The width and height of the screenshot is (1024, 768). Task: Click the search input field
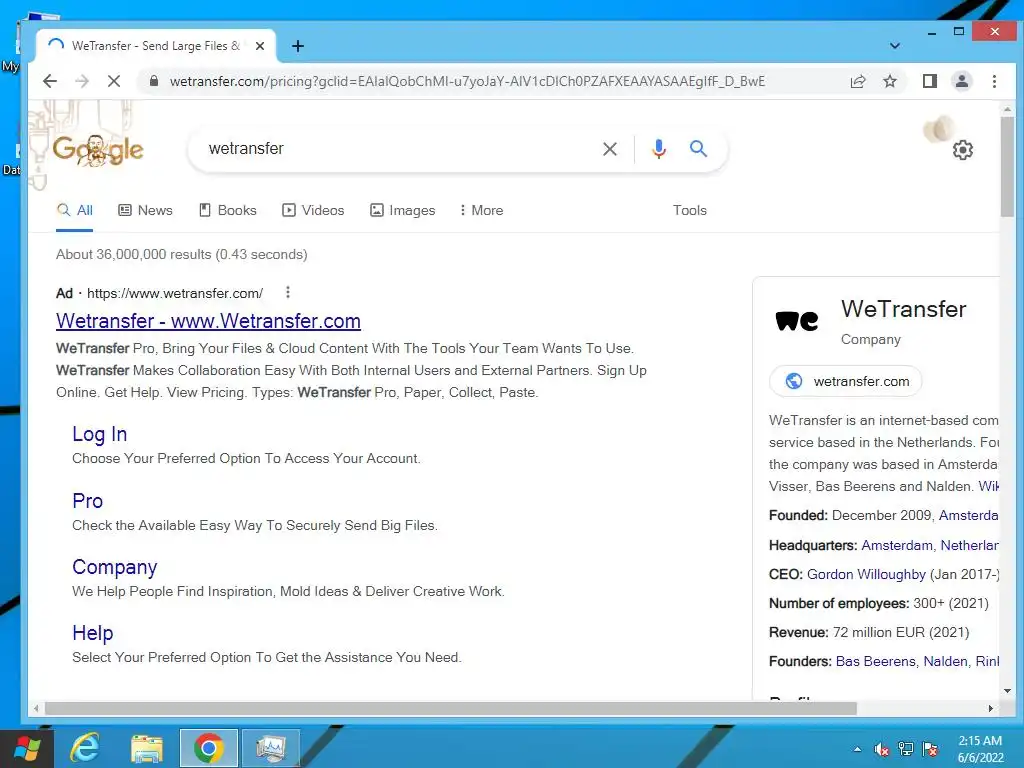click(398, 149)
